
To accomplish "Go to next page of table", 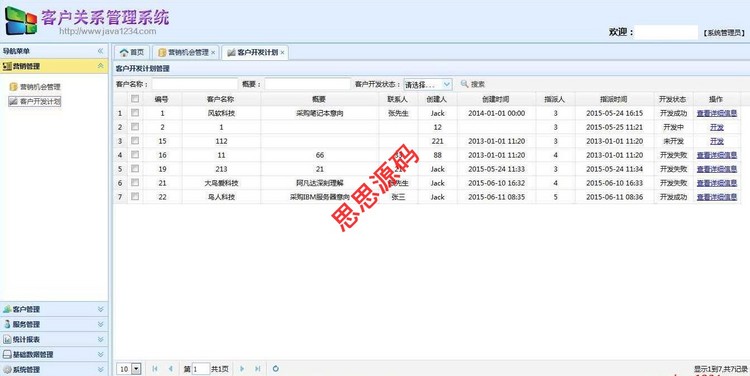I will (x=242, y=368).
